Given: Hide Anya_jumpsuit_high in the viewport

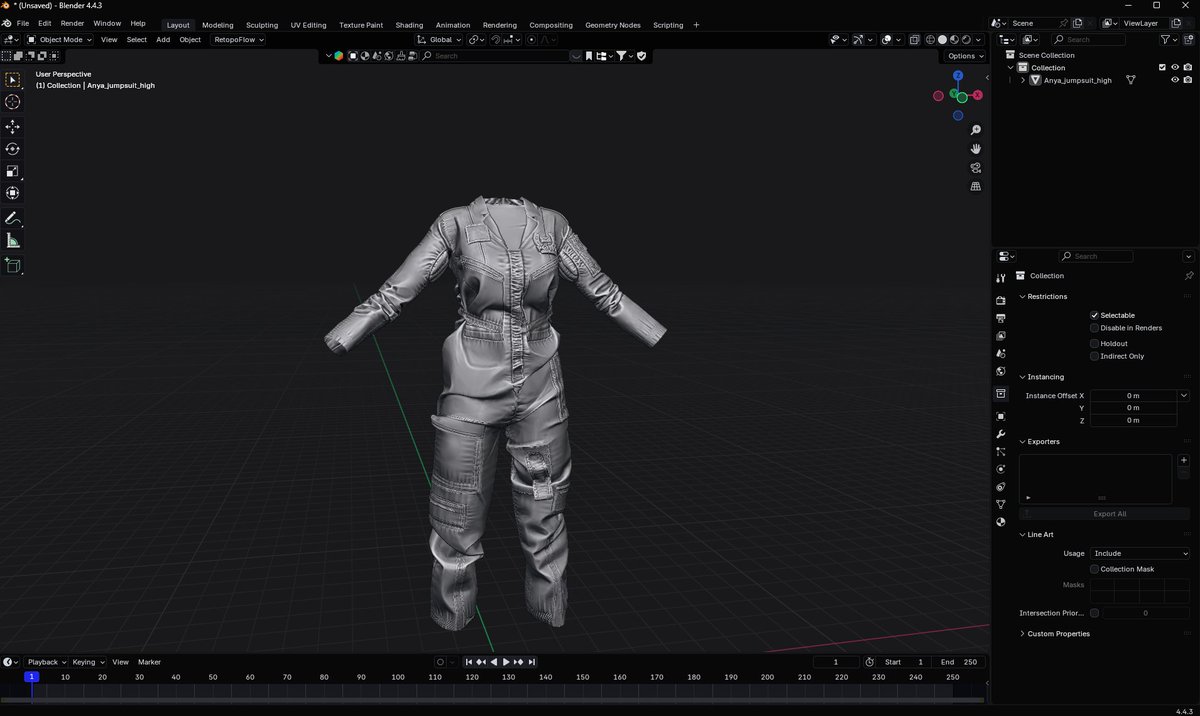Looking at the screenshot, I should point(1175,80).
